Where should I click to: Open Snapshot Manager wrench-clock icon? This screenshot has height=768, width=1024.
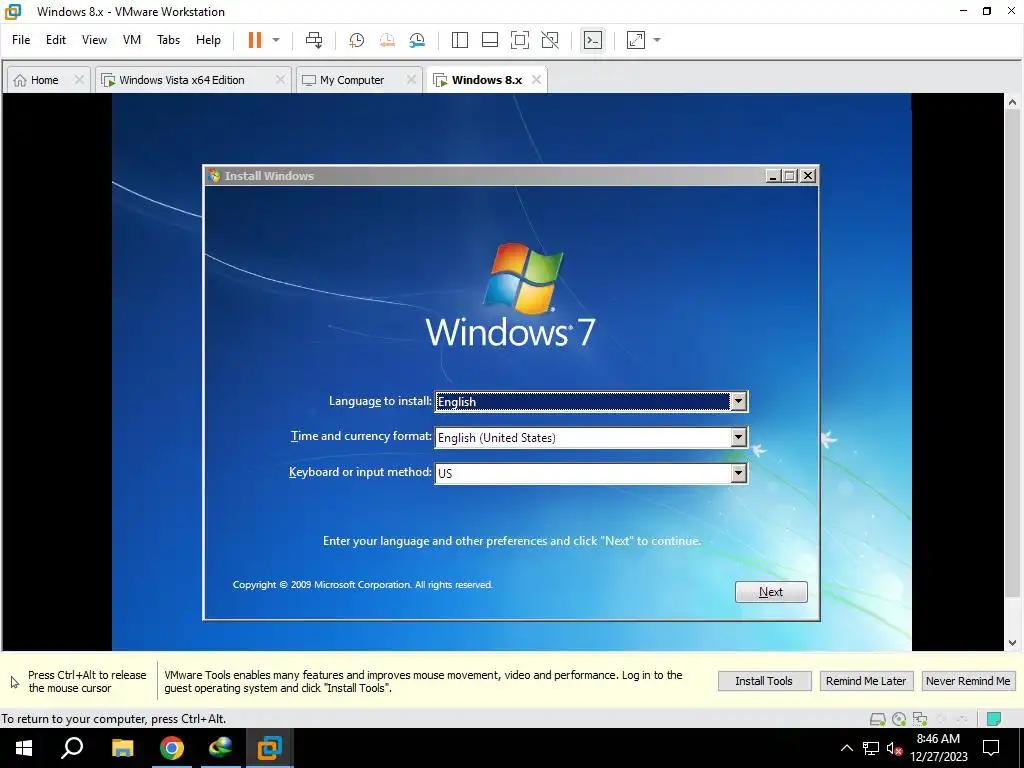417,40
